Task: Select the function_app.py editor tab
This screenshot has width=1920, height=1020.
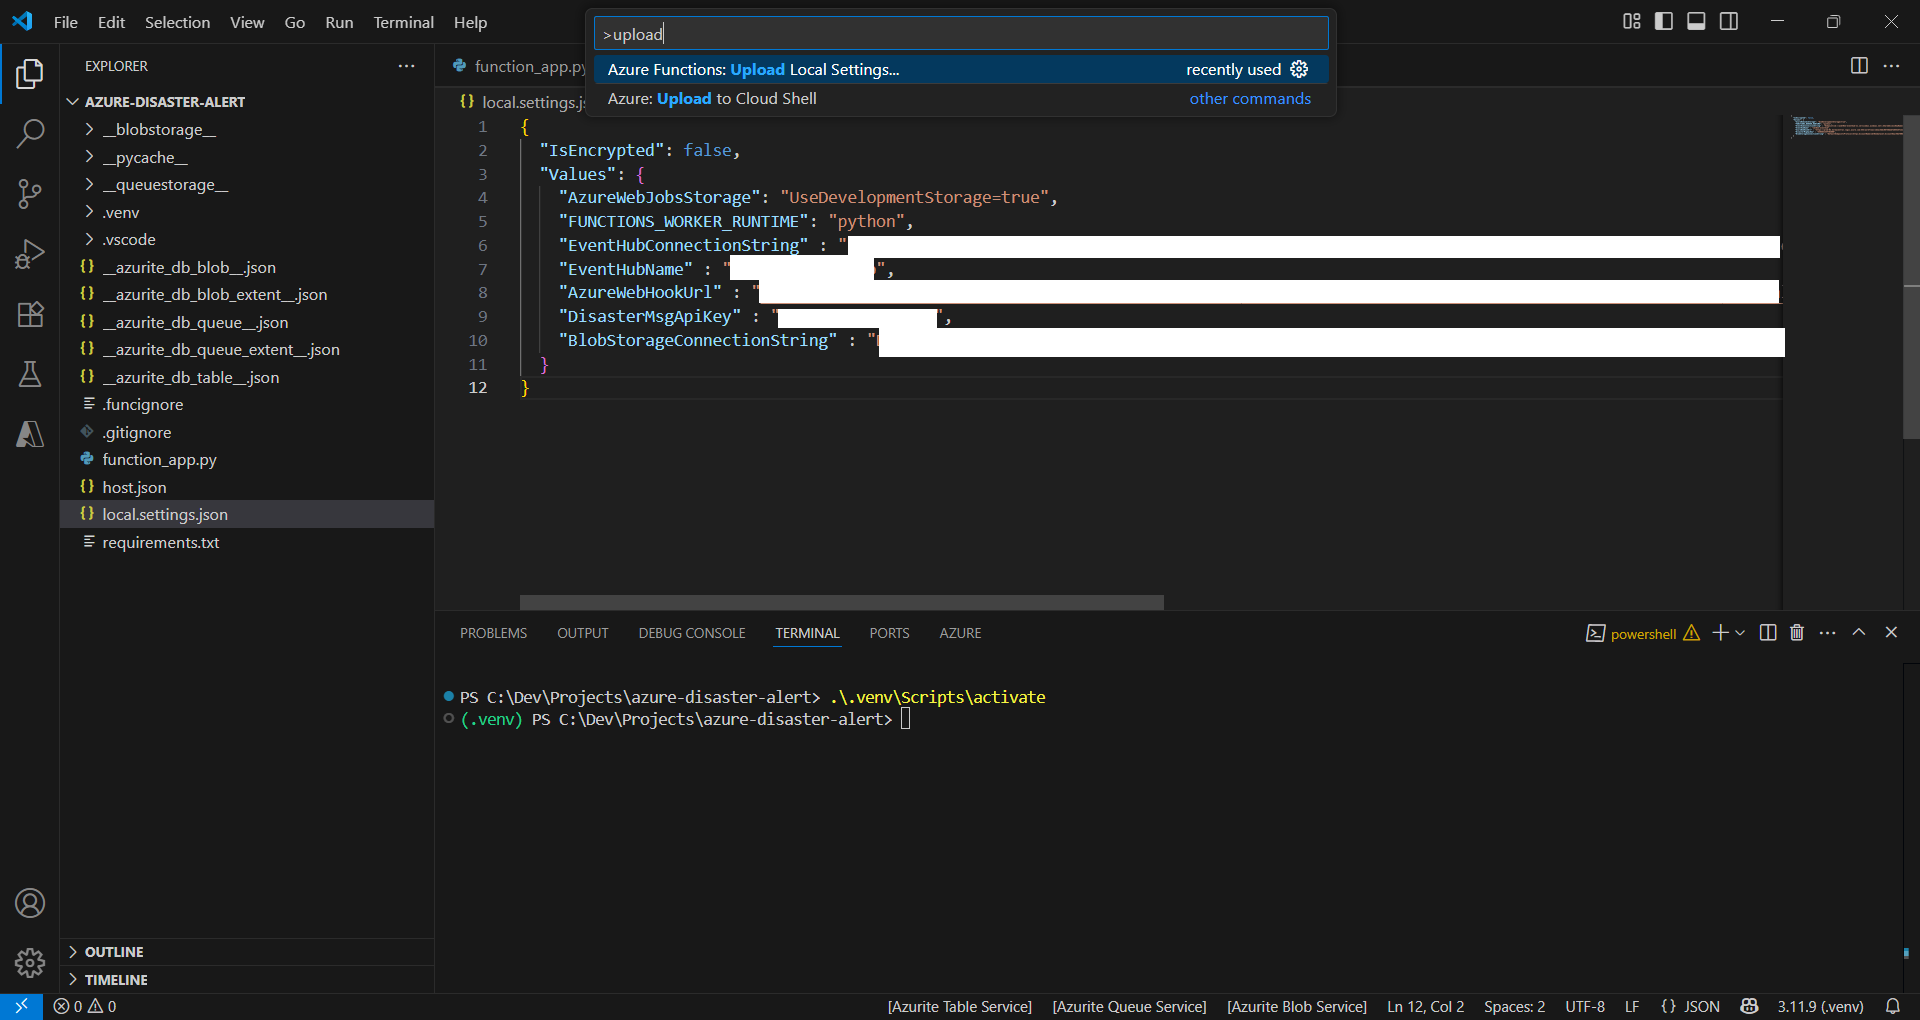Action: point(518,66)
